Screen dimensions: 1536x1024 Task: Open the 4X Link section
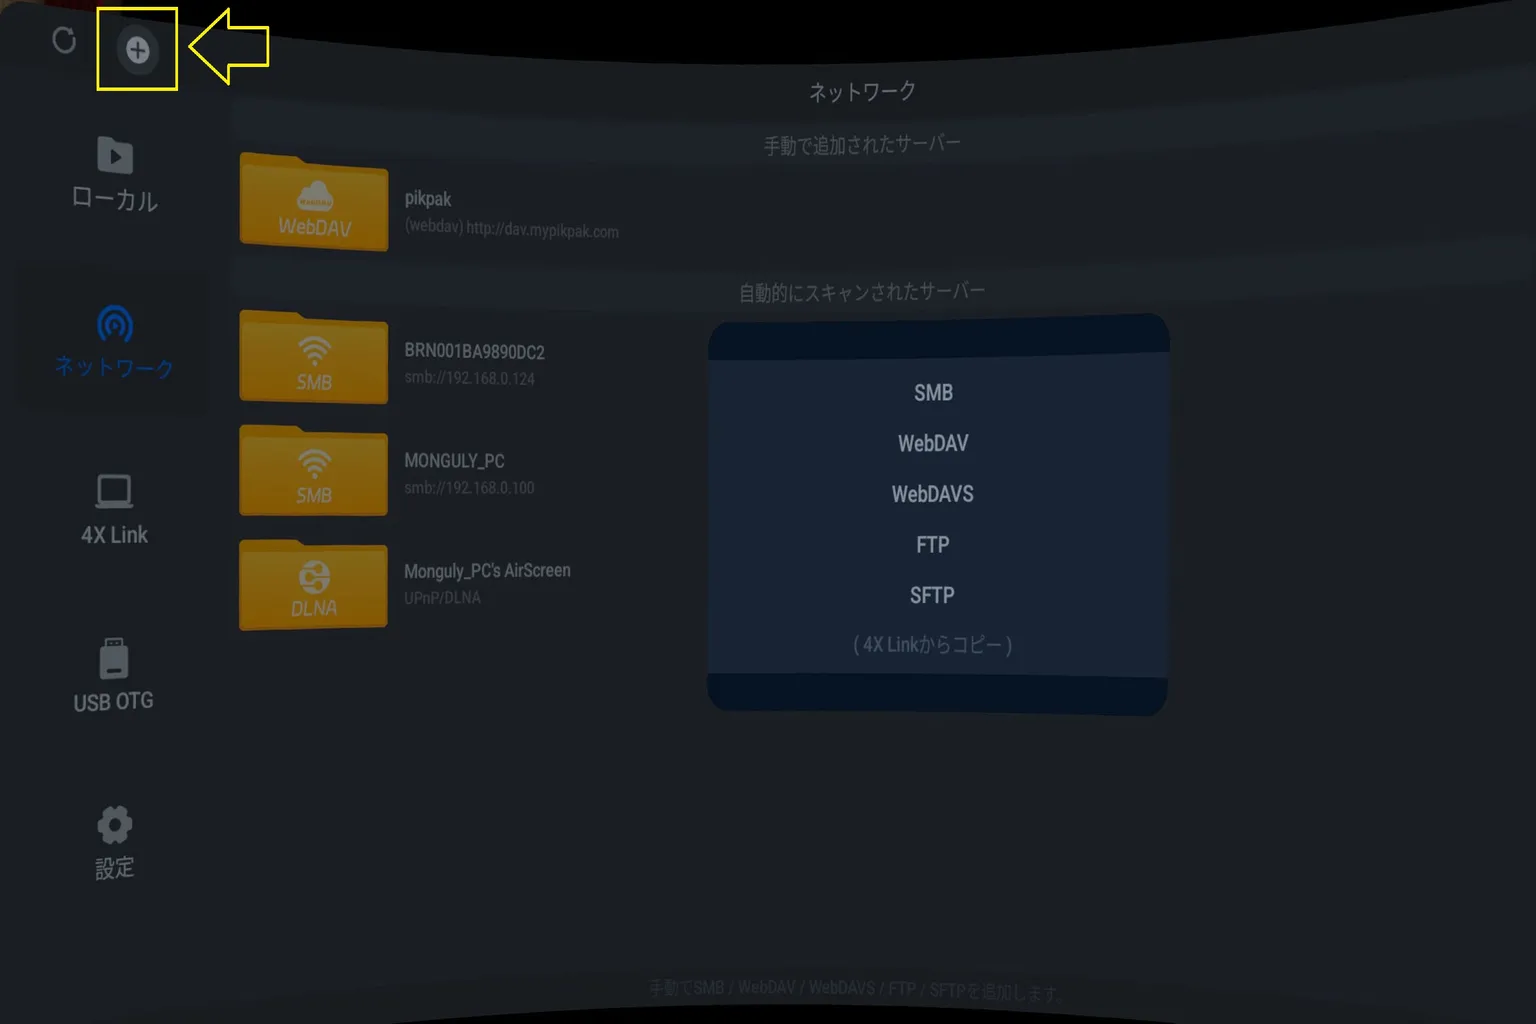(x=114, y=510)
